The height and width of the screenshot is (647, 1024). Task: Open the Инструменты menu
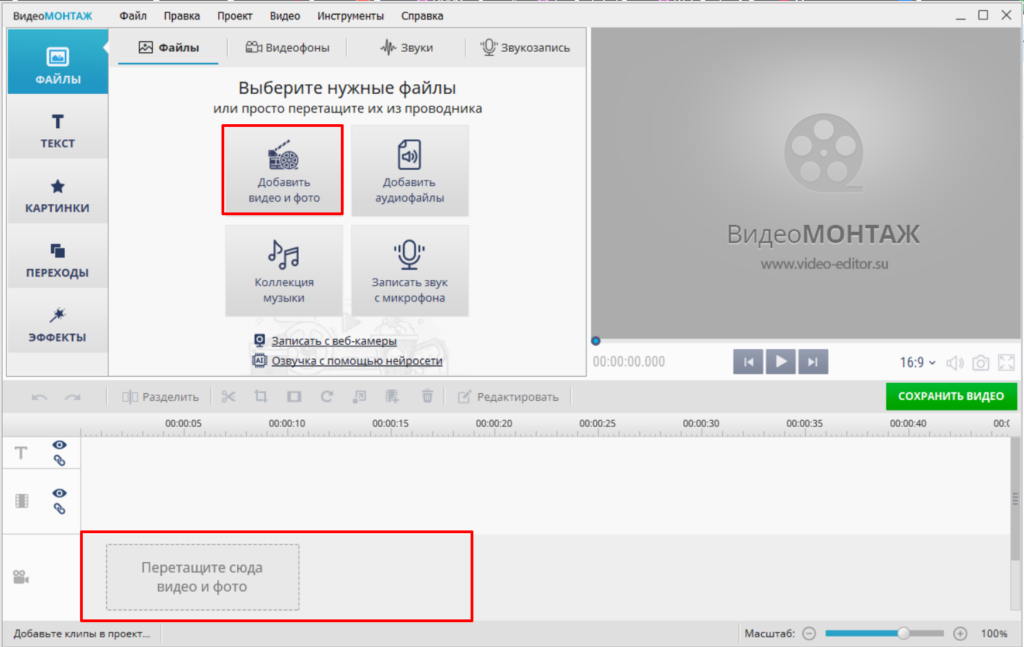tap(351, 16)
